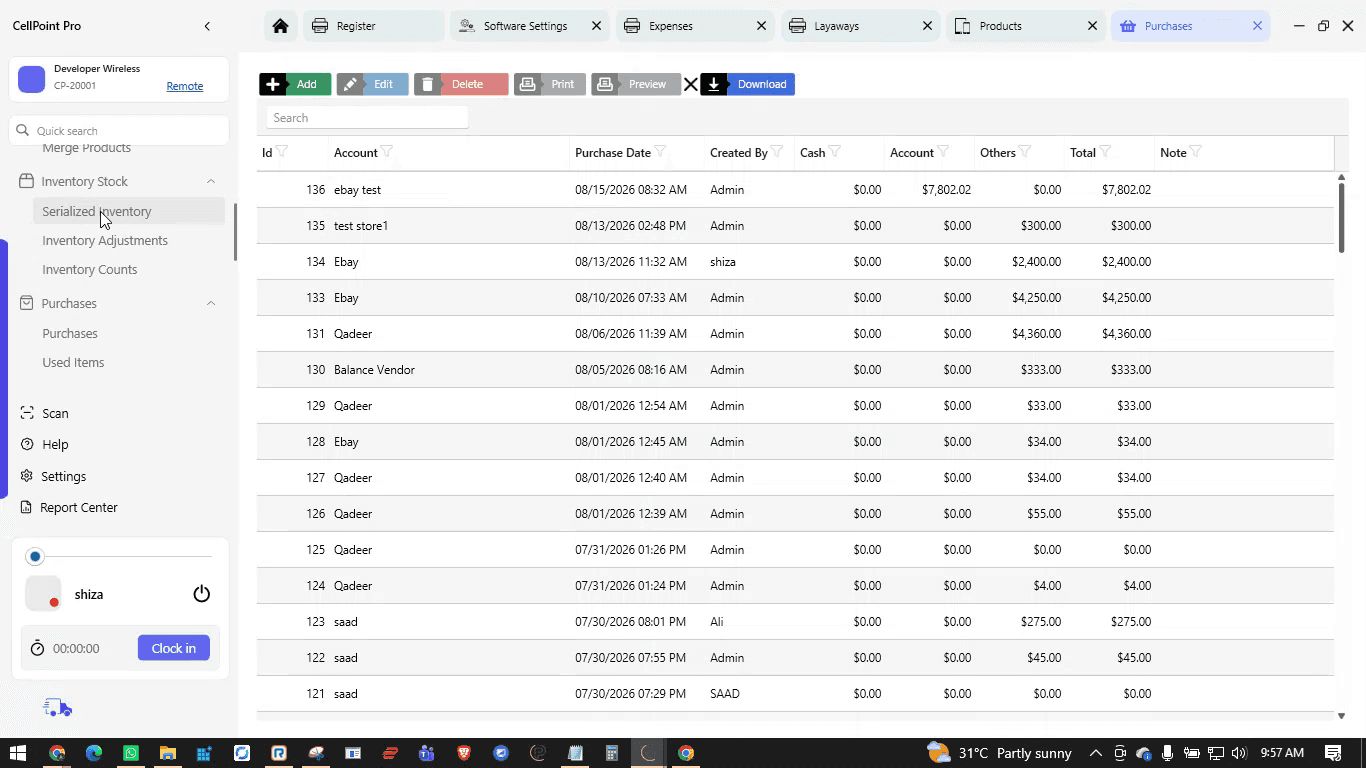Click the Download button
Viewport: 1366px width, 768px height.
[748, 84]
